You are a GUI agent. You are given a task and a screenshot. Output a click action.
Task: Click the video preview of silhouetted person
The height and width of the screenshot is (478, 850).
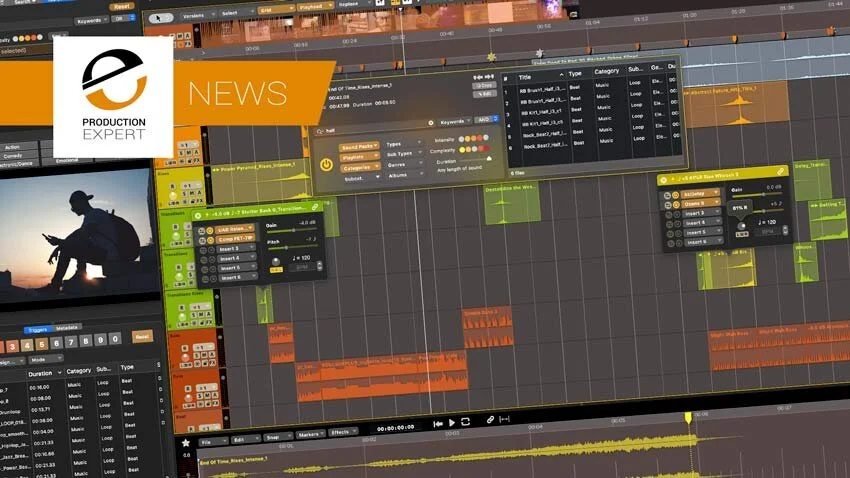tap(79, 237)
